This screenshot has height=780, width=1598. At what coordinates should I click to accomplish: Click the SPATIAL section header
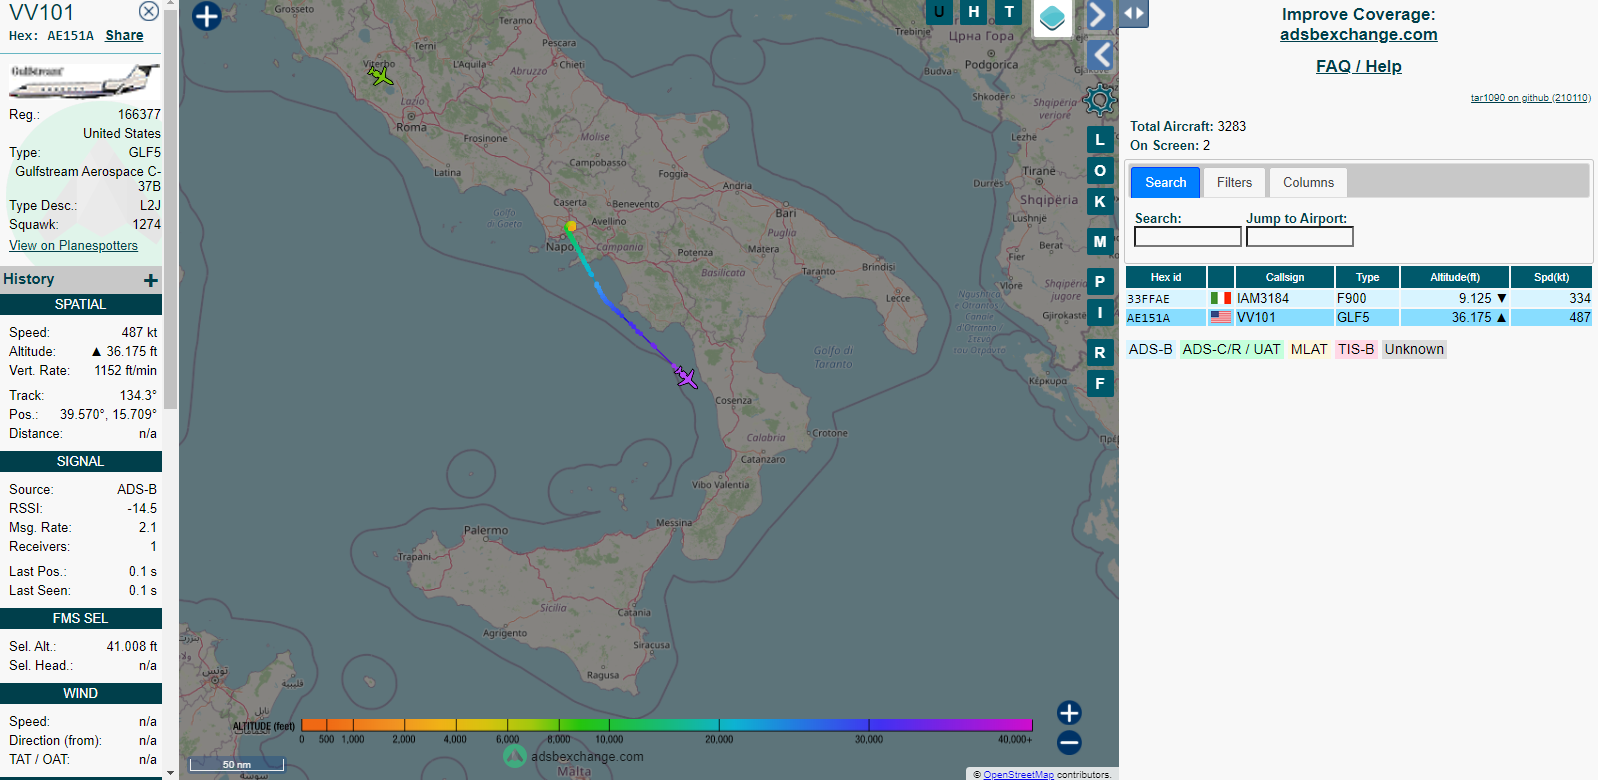81,304
